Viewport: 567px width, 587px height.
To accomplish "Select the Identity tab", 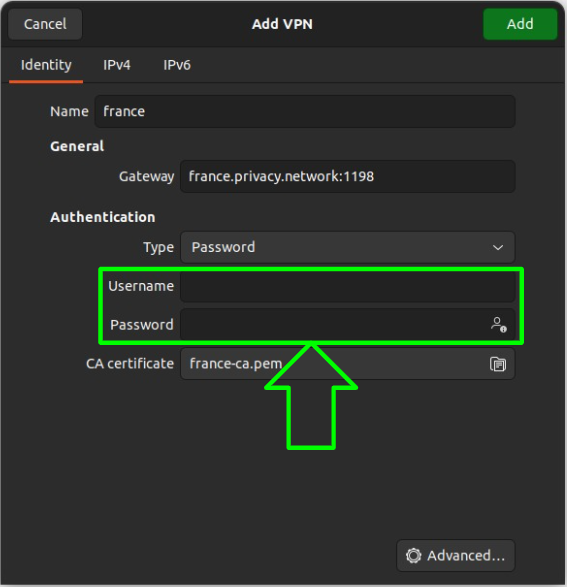I will coord(46,65).
